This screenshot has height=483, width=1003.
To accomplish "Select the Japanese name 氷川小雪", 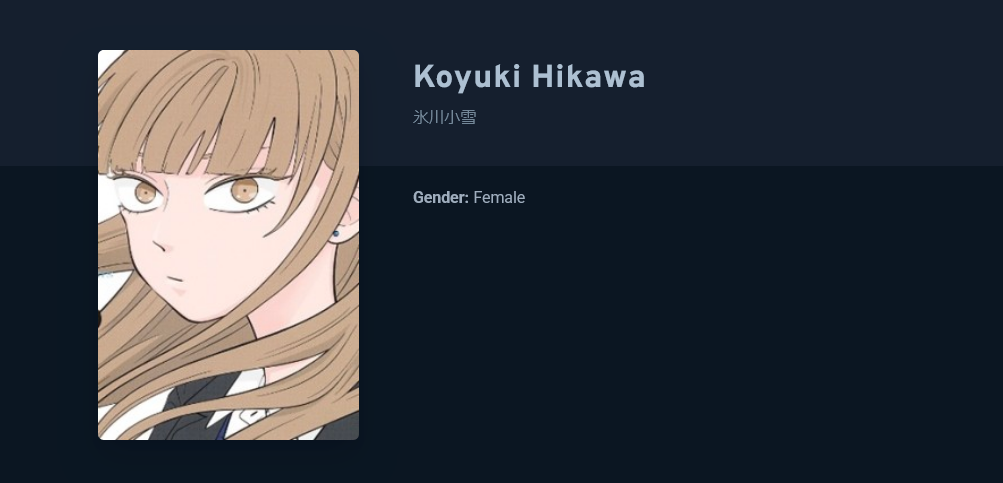I will [445, 117].
